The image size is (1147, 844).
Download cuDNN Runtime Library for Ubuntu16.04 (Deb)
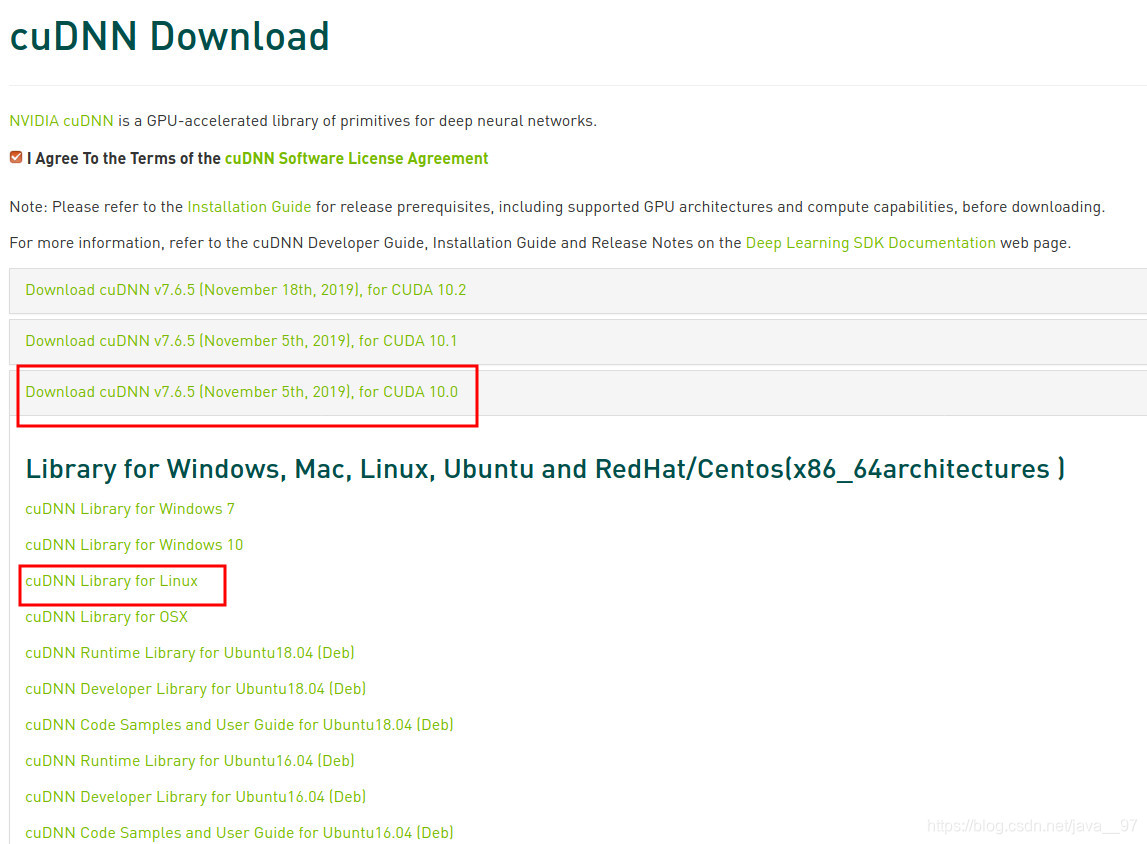(190, 761)
